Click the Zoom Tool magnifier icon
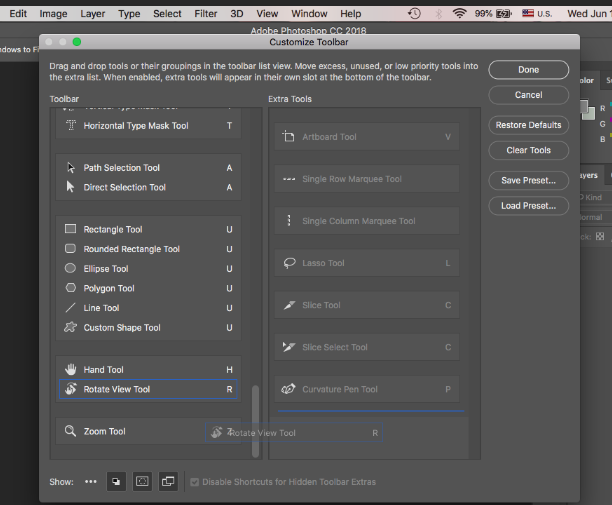 (70, 432)
